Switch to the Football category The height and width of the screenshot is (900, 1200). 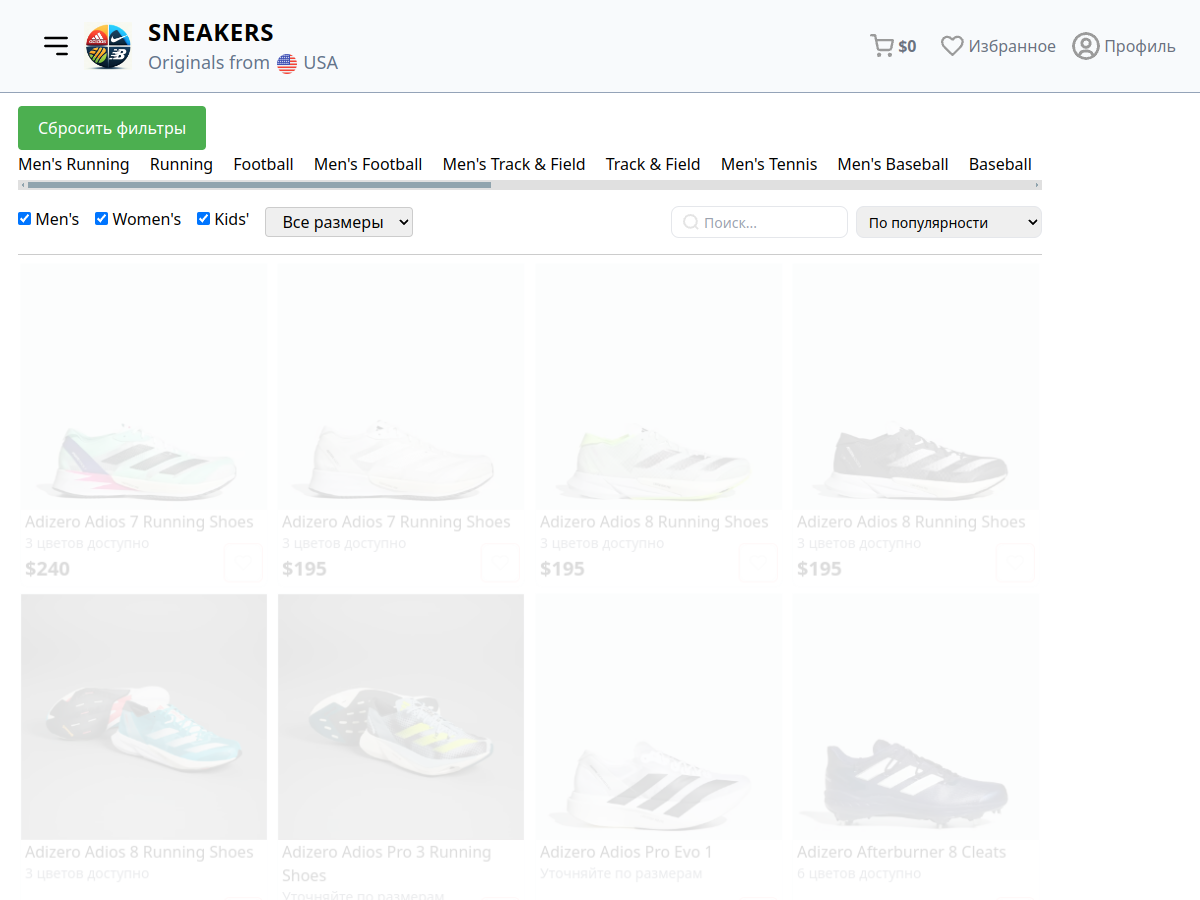263,164
